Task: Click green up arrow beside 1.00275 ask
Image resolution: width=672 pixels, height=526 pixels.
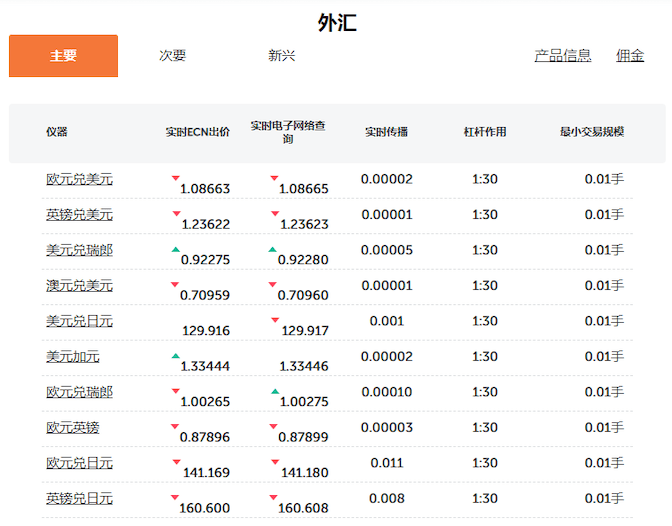Action: [x=275, y=391]
